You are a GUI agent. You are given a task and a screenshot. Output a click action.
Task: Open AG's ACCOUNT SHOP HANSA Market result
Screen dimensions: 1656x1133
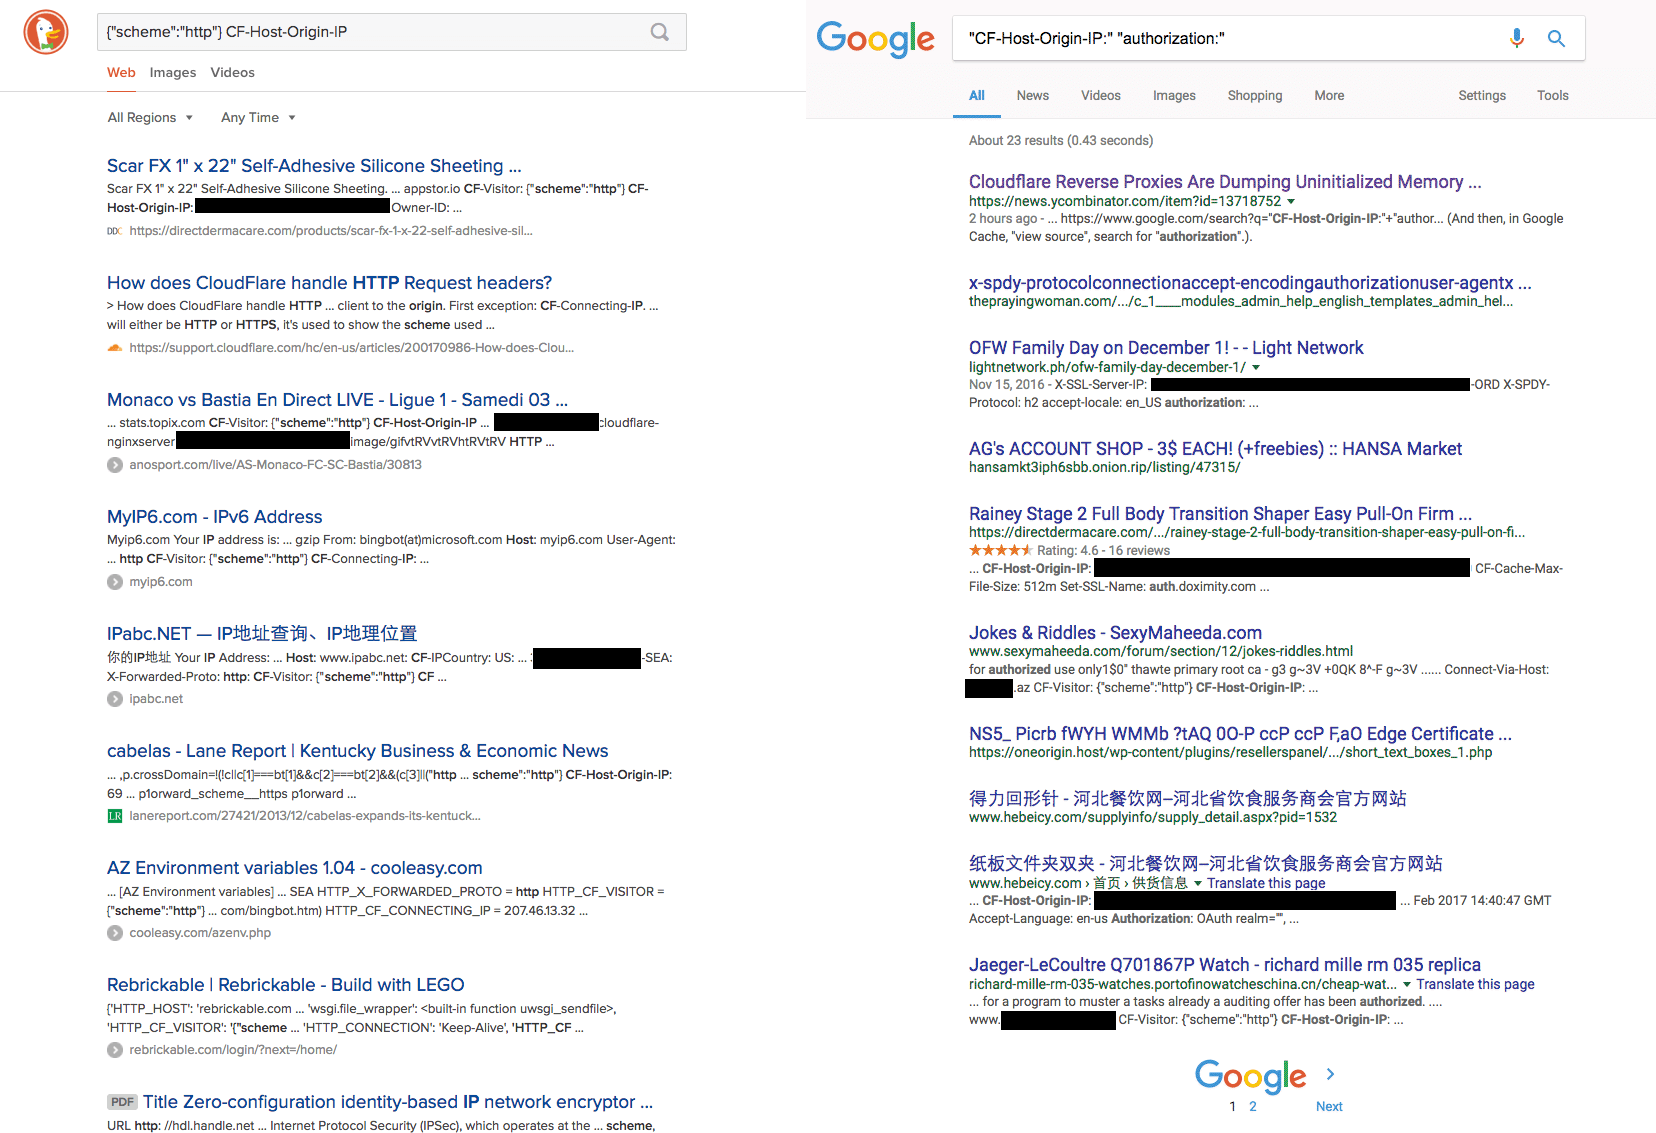point(1215,449)
